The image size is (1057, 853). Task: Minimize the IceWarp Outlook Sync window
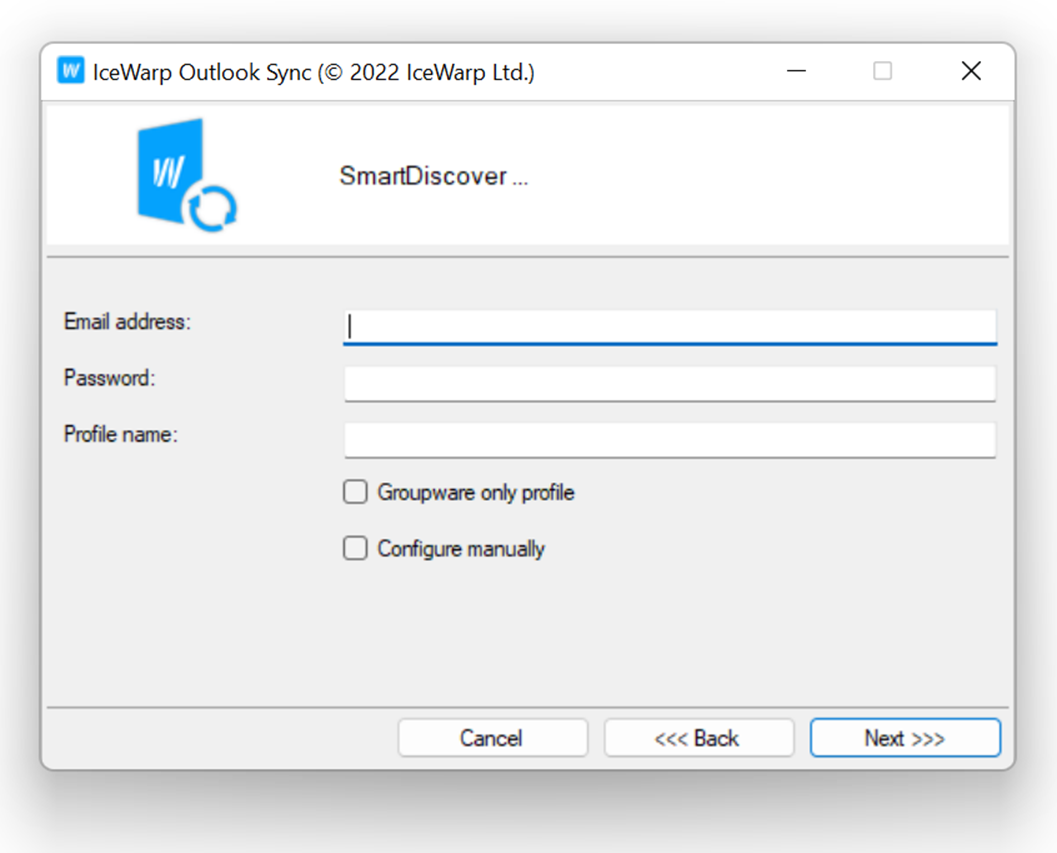click(x=796, y=71)
